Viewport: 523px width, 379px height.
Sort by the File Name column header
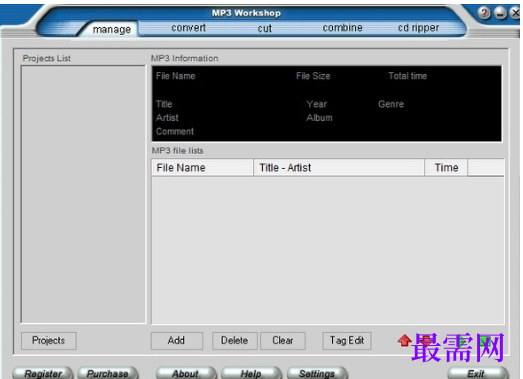pos(202,167)
